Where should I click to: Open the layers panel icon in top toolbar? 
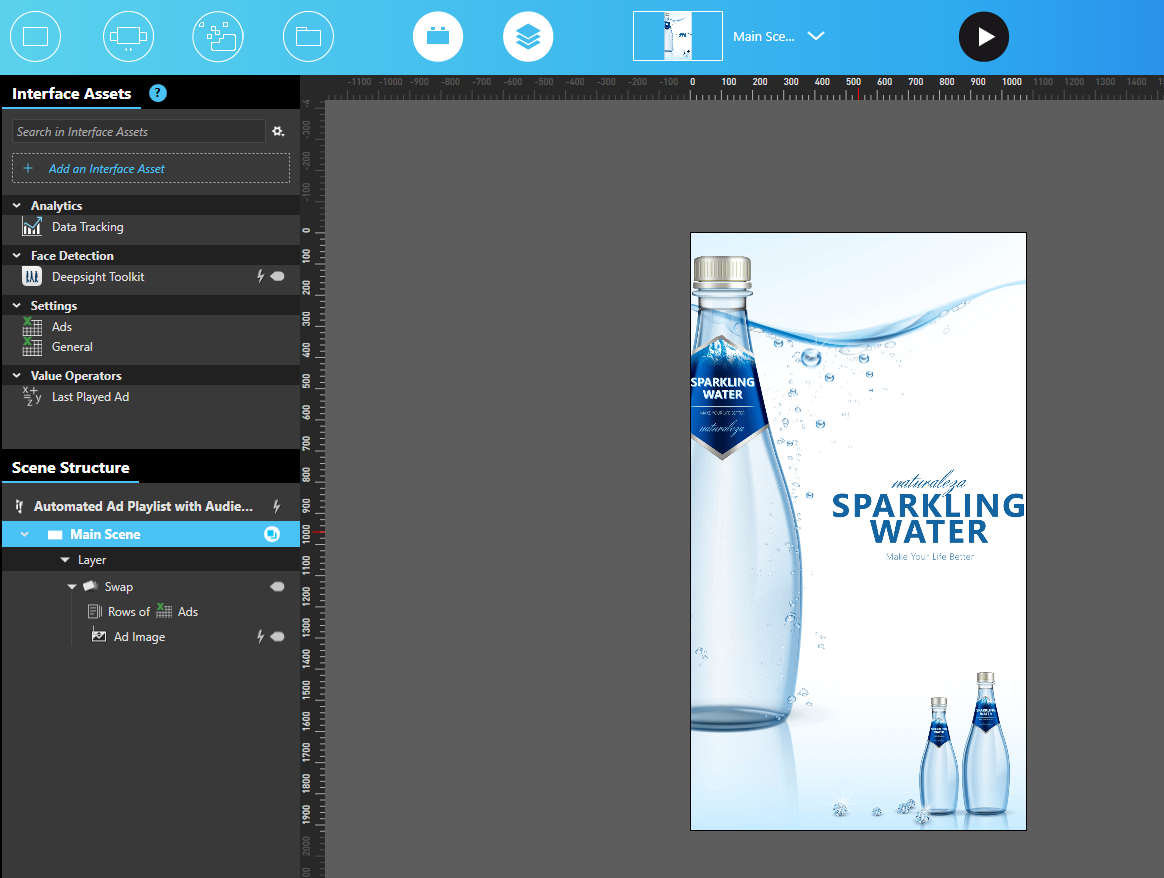pos(528,37)
